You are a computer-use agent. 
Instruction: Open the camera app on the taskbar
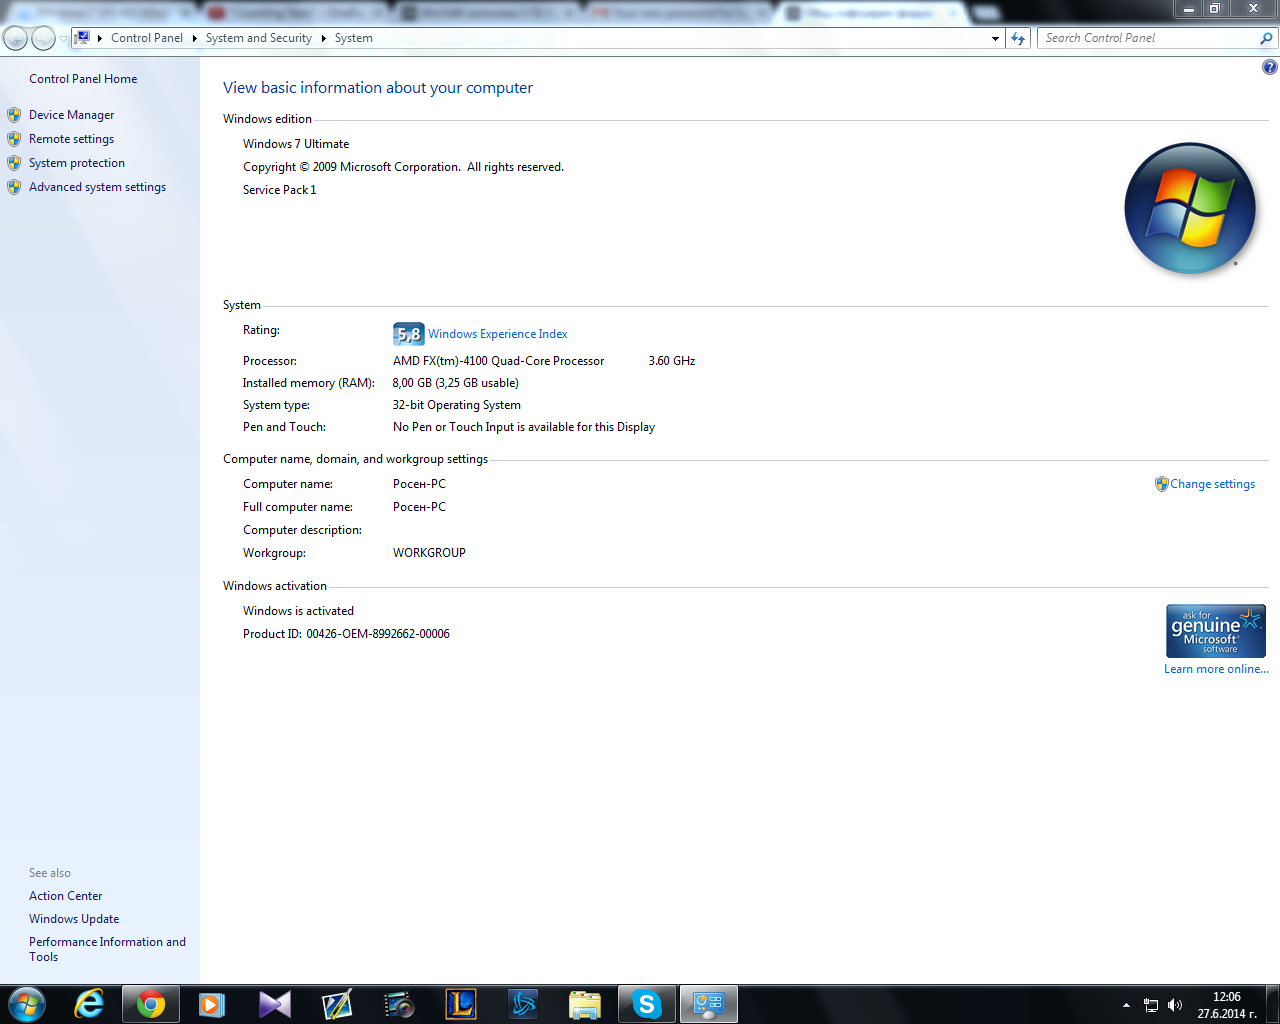[399, 1004]
